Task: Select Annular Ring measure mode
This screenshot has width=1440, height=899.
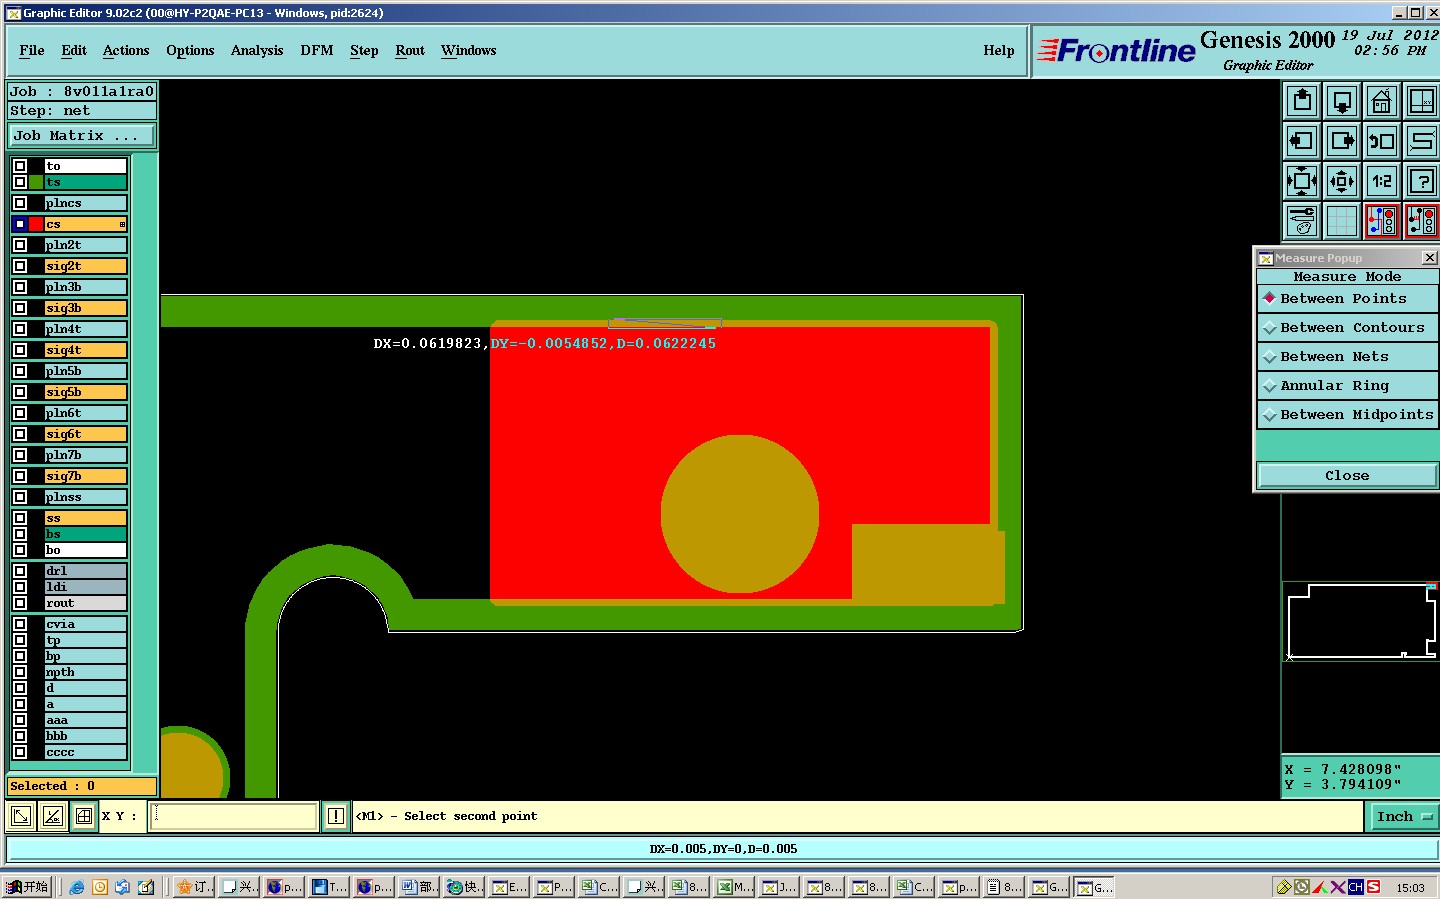Action: [x=1347, y=386]
